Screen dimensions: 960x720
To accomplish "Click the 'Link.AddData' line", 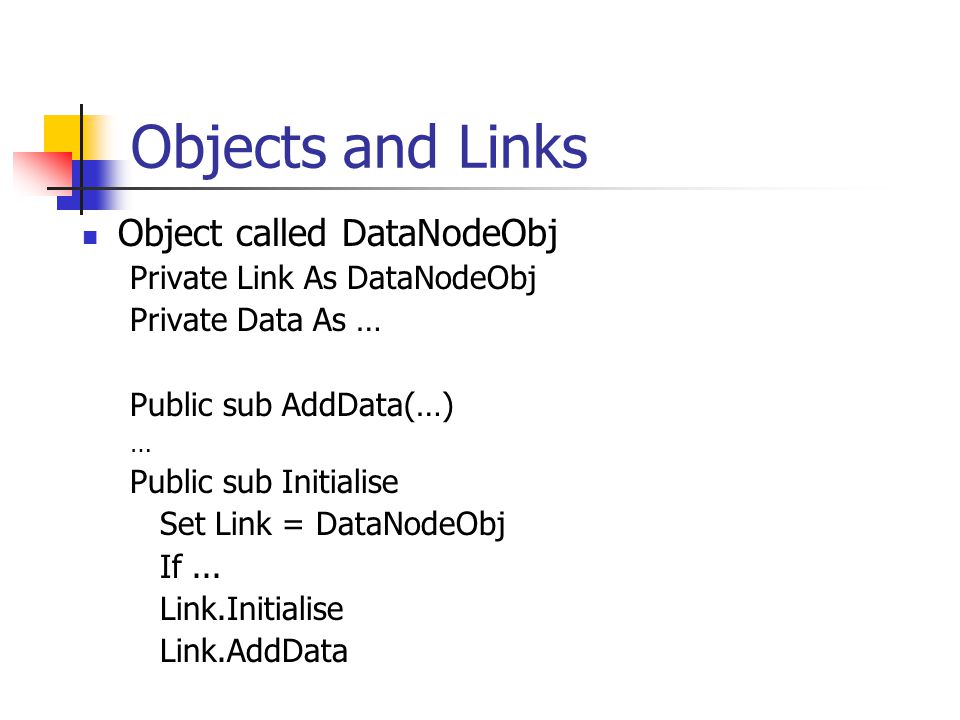I will (253, 651).
